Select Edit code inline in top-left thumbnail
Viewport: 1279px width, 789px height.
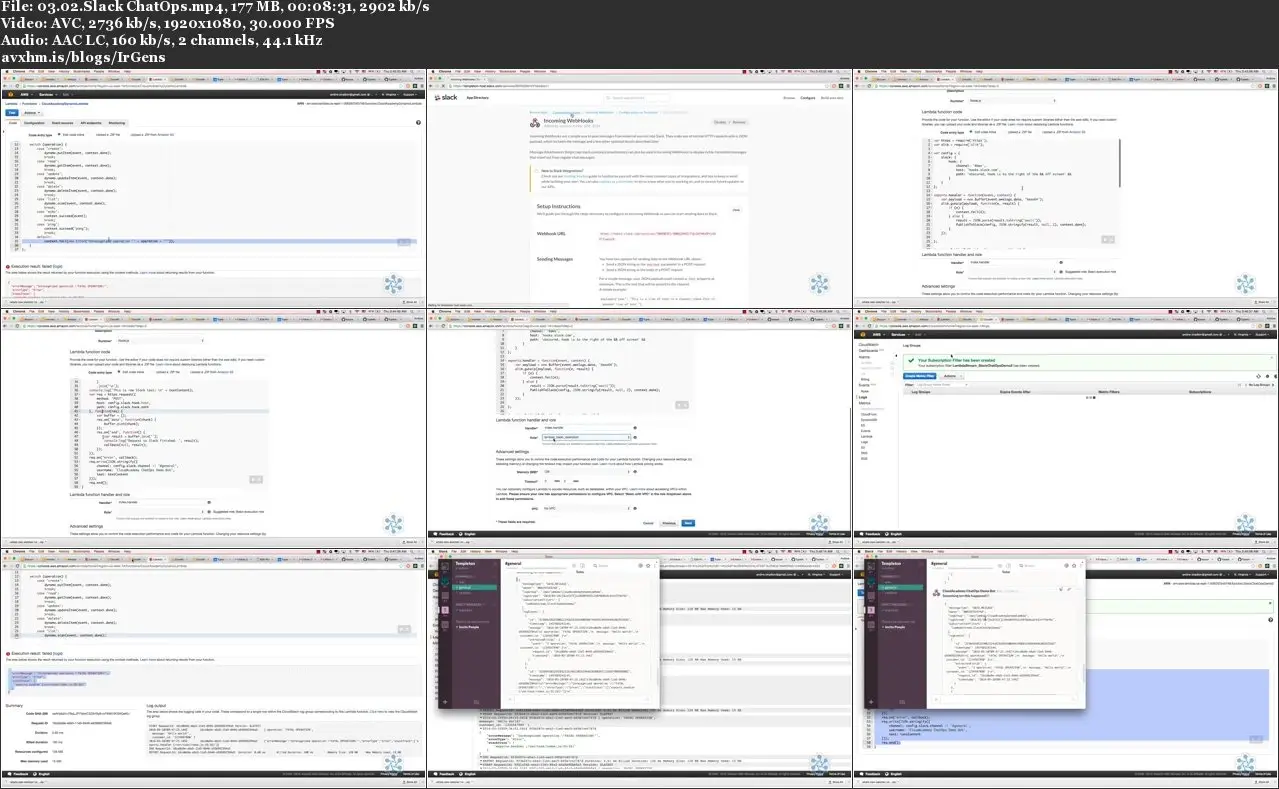[71, 135]
